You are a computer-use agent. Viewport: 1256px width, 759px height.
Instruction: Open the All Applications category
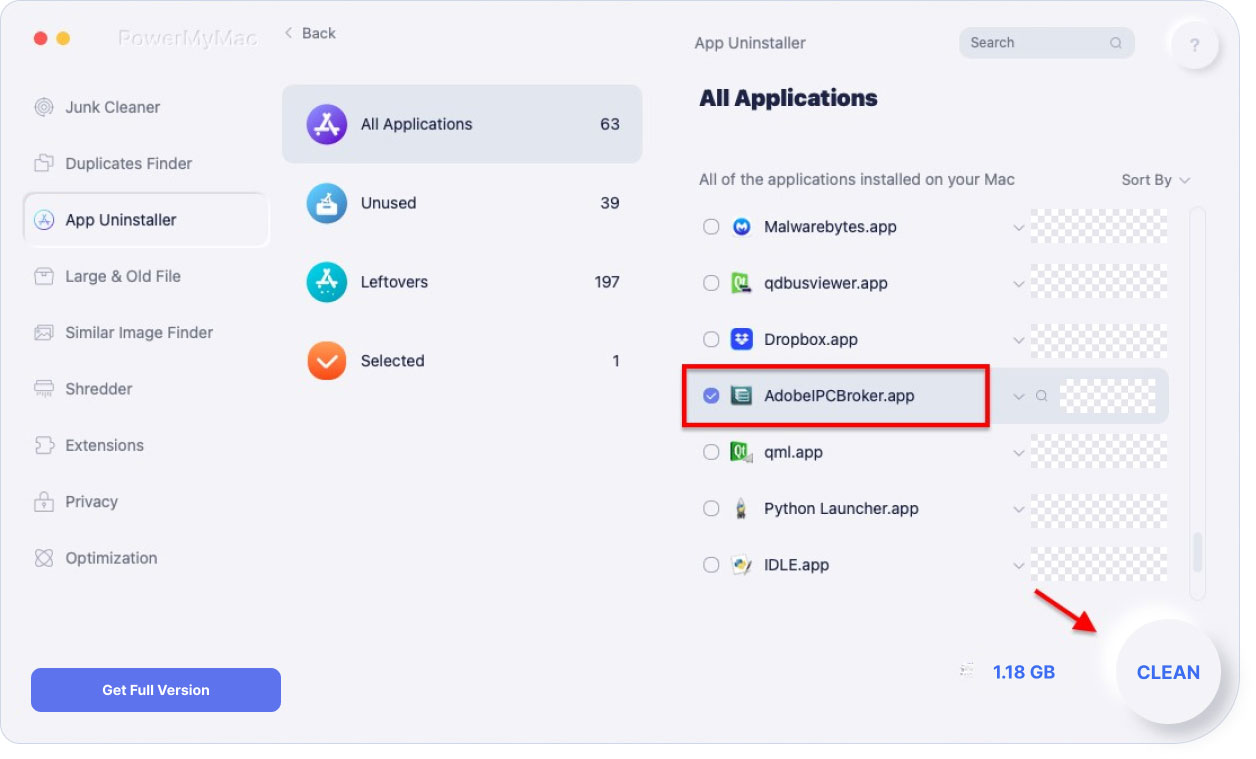pyautogui.click(x=462, y=124)
